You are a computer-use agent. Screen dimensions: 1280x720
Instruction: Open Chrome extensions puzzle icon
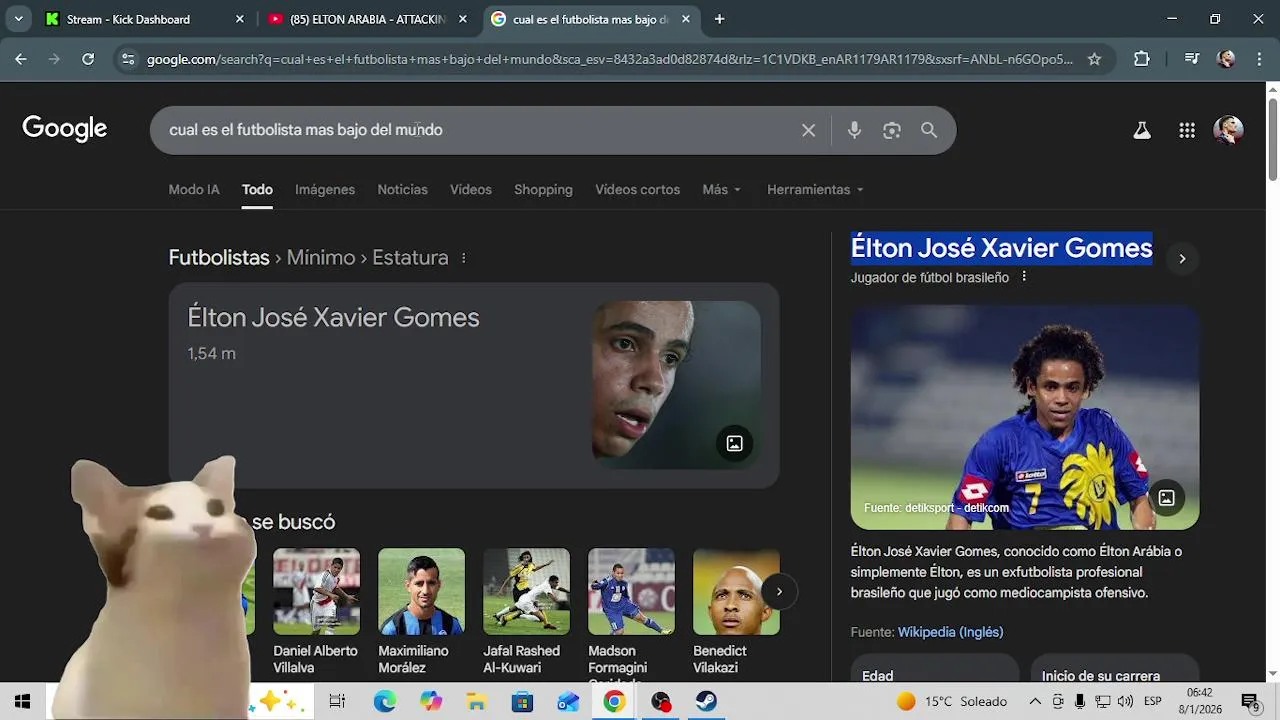1142,59
